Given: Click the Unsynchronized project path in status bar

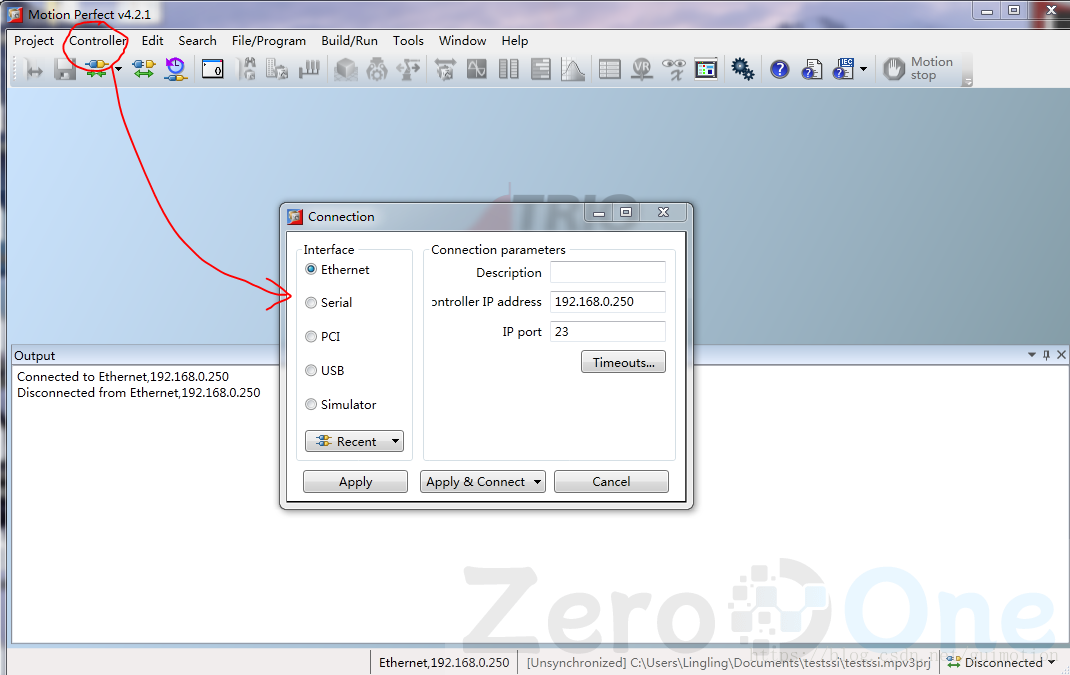Looking at the screenshot, I should (729, 663).
